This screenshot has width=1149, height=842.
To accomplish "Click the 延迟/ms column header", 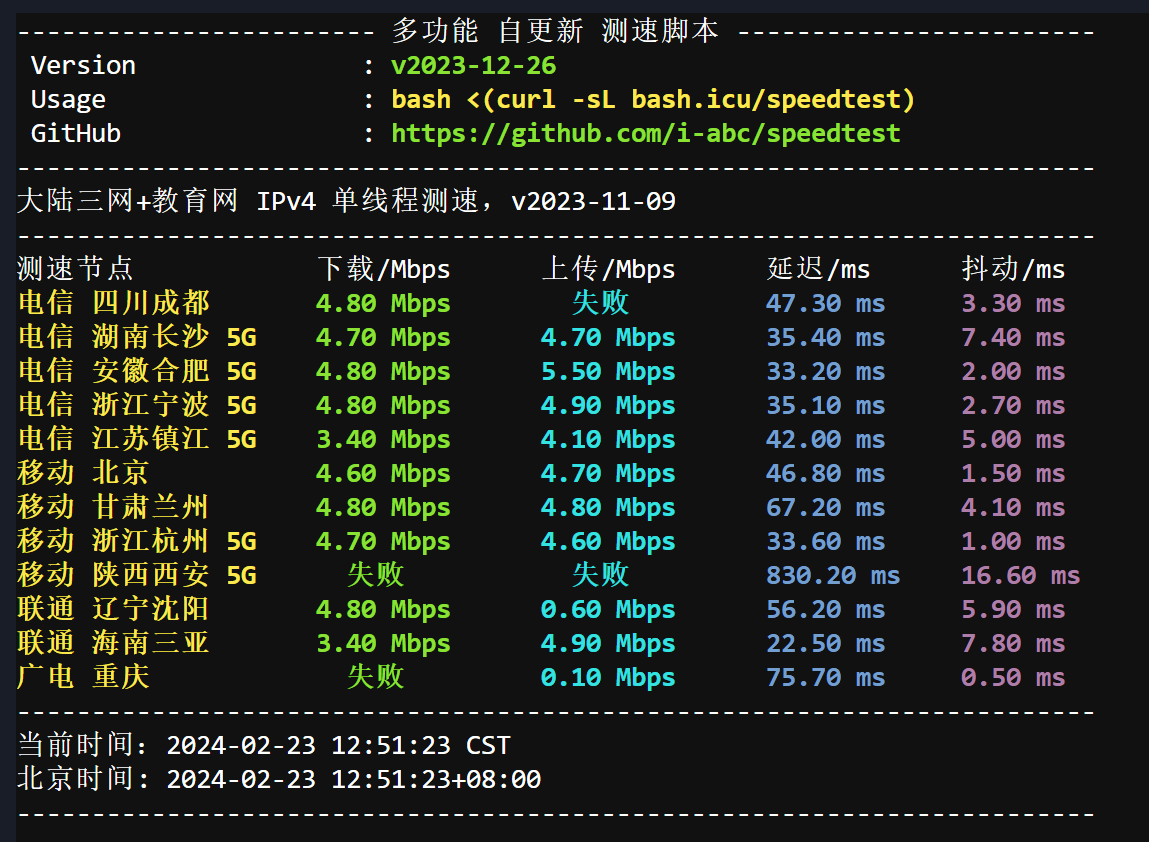I will (819, 269).
